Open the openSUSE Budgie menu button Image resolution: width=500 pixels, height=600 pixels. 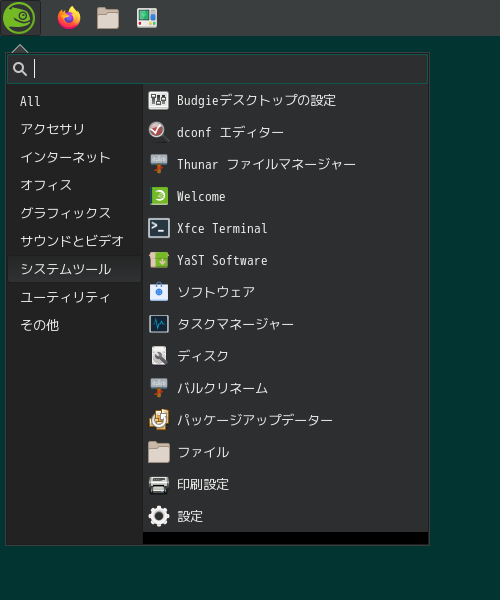[x=20, y=18]
